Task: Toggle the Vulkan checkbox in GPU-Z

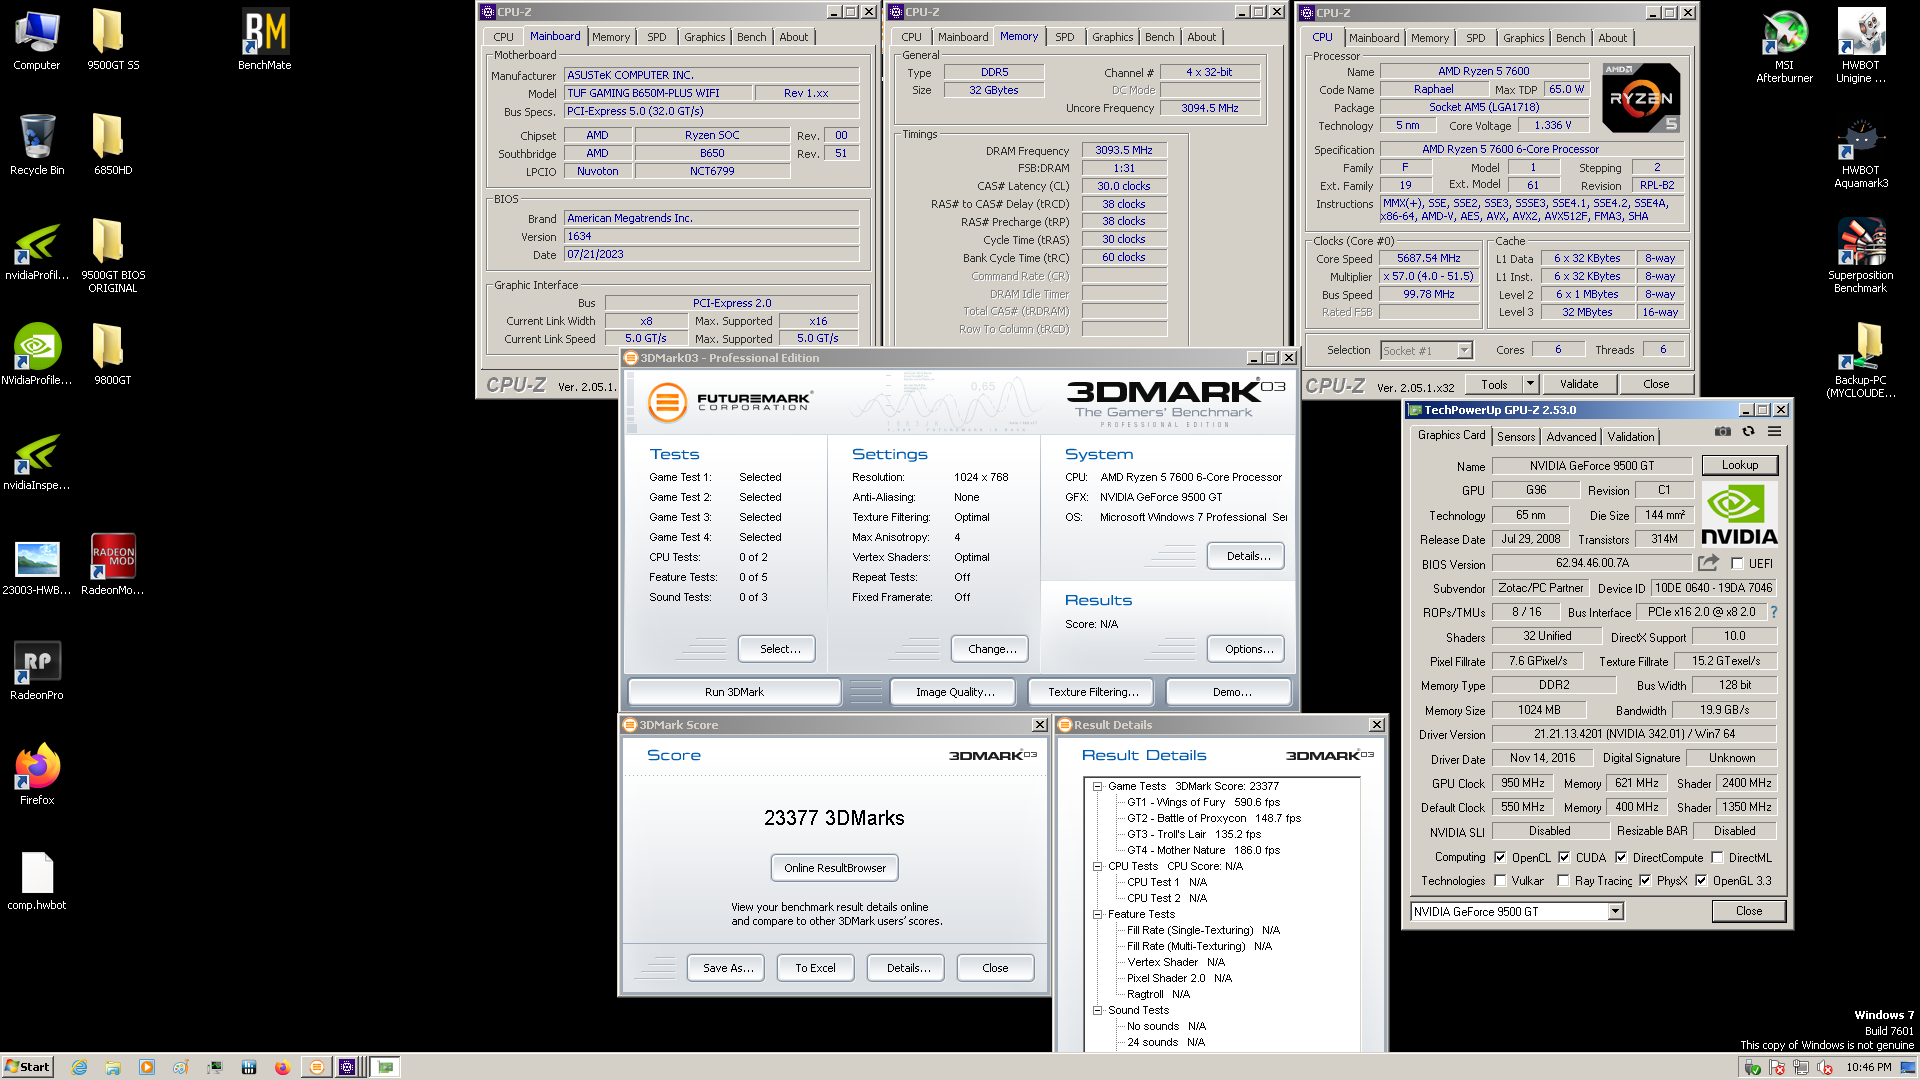Action: click(x=1500, y=881)
